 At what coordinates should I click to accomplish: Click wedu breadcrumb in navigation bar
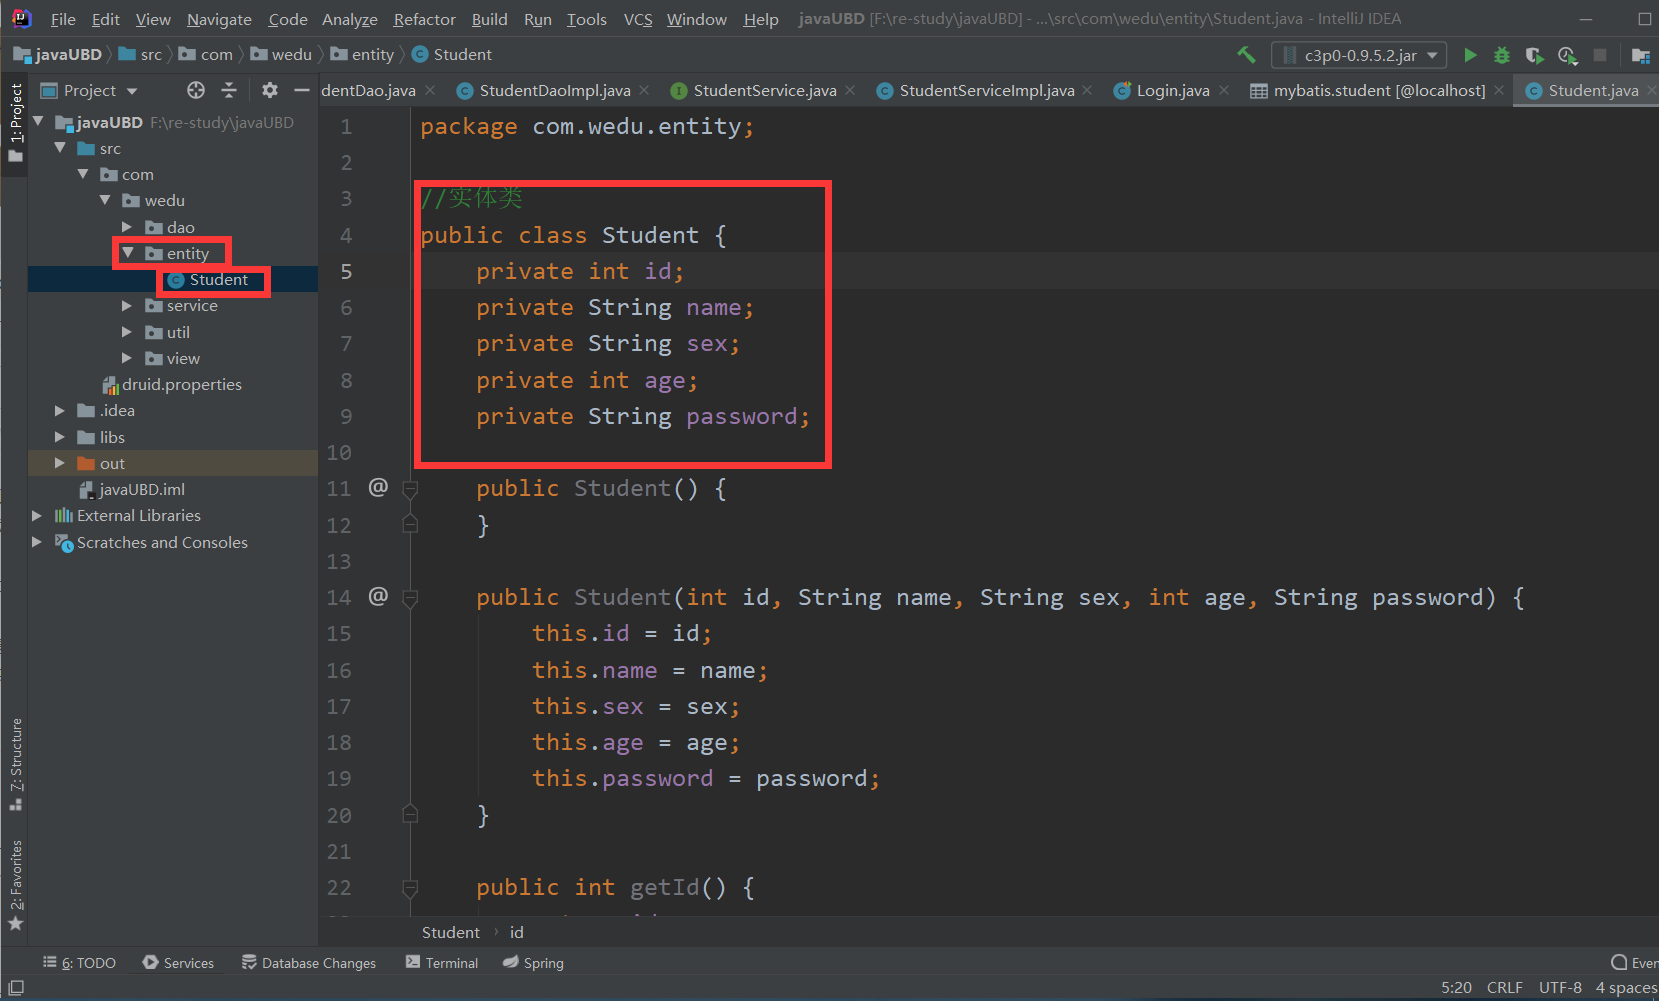point(282,54)
